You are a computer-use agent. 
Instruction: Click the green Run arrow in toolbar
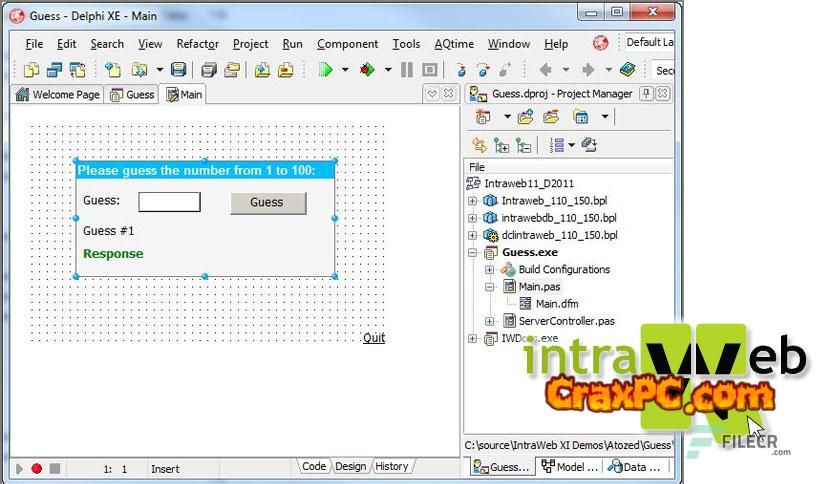325,70
